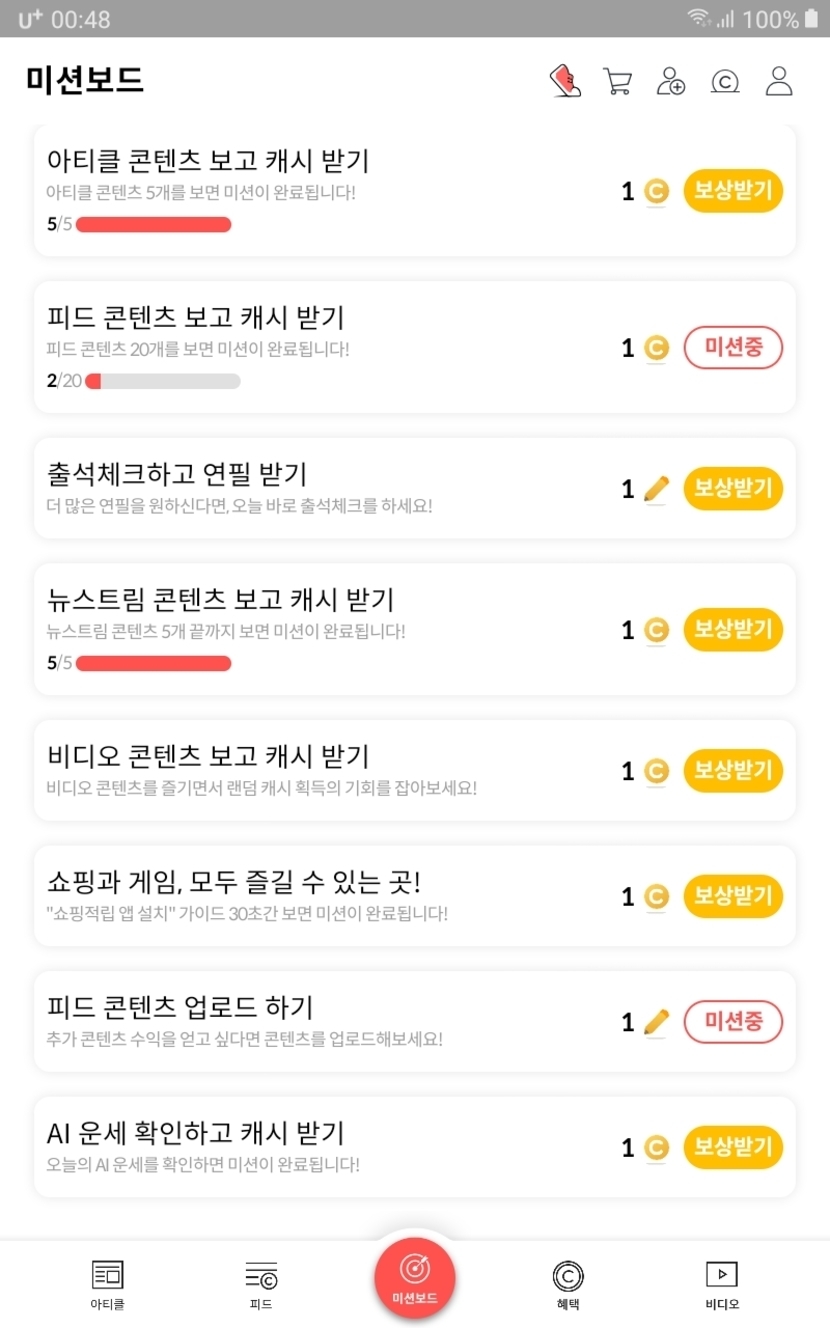Viewport: 830px width, 1328px height.
Task: Tap the add friend icon
Action: coord(671,81)
